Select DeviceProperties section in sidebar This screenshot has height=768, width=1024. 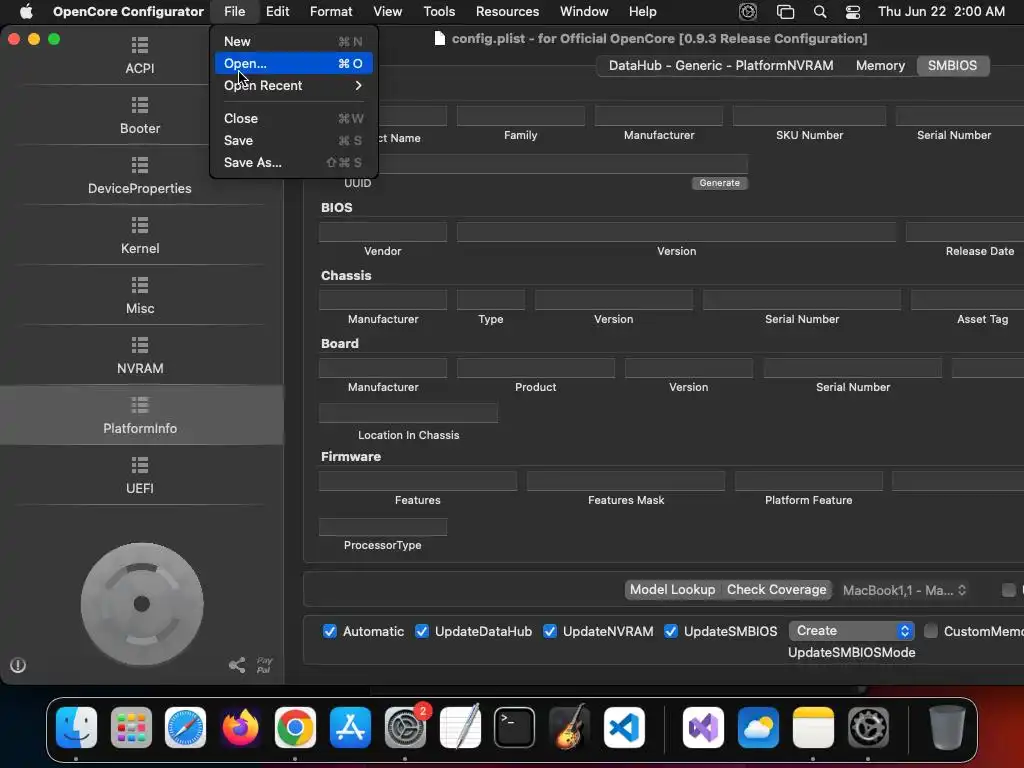click(x=140, y=176)
